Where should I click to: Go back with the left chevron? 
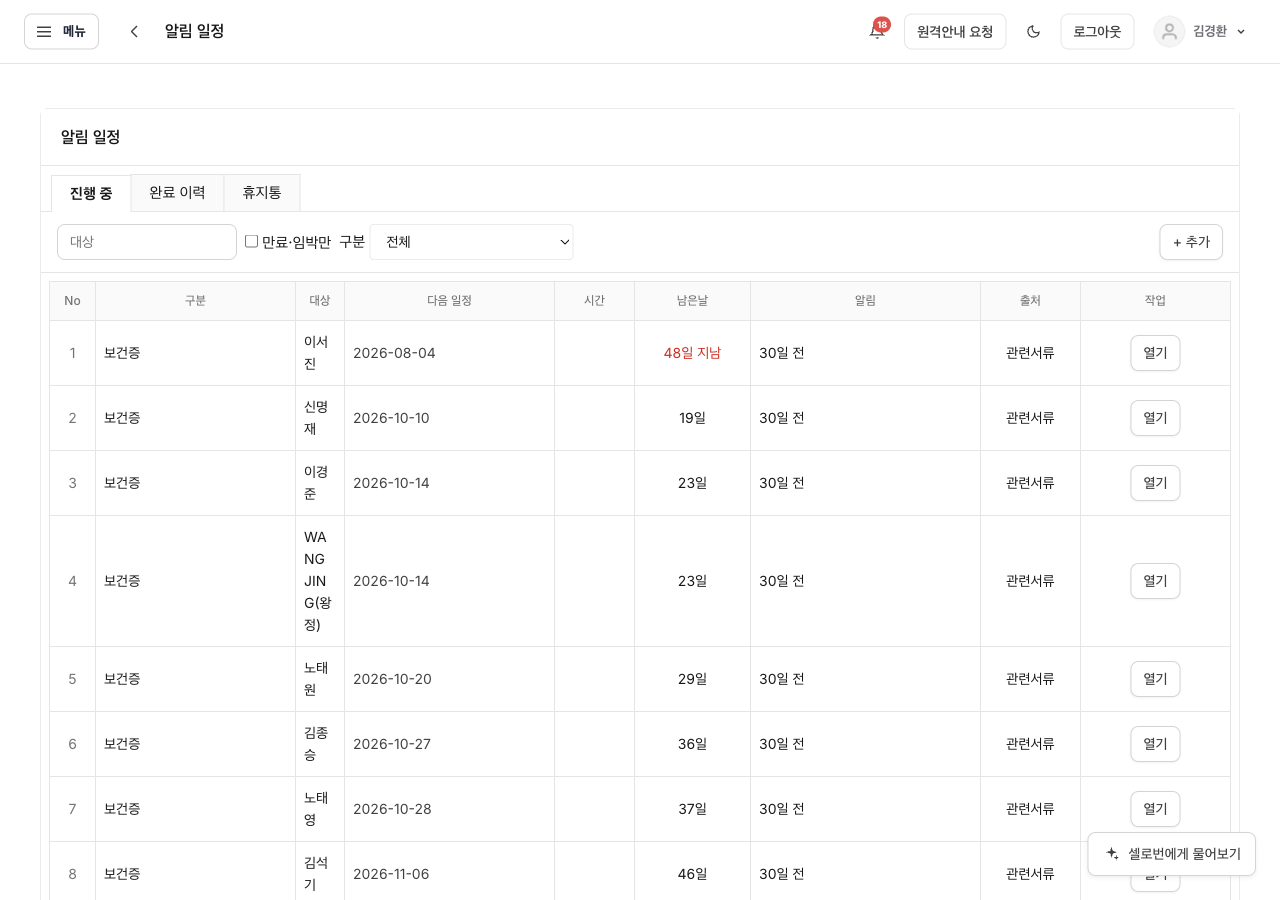click(134, 31)
